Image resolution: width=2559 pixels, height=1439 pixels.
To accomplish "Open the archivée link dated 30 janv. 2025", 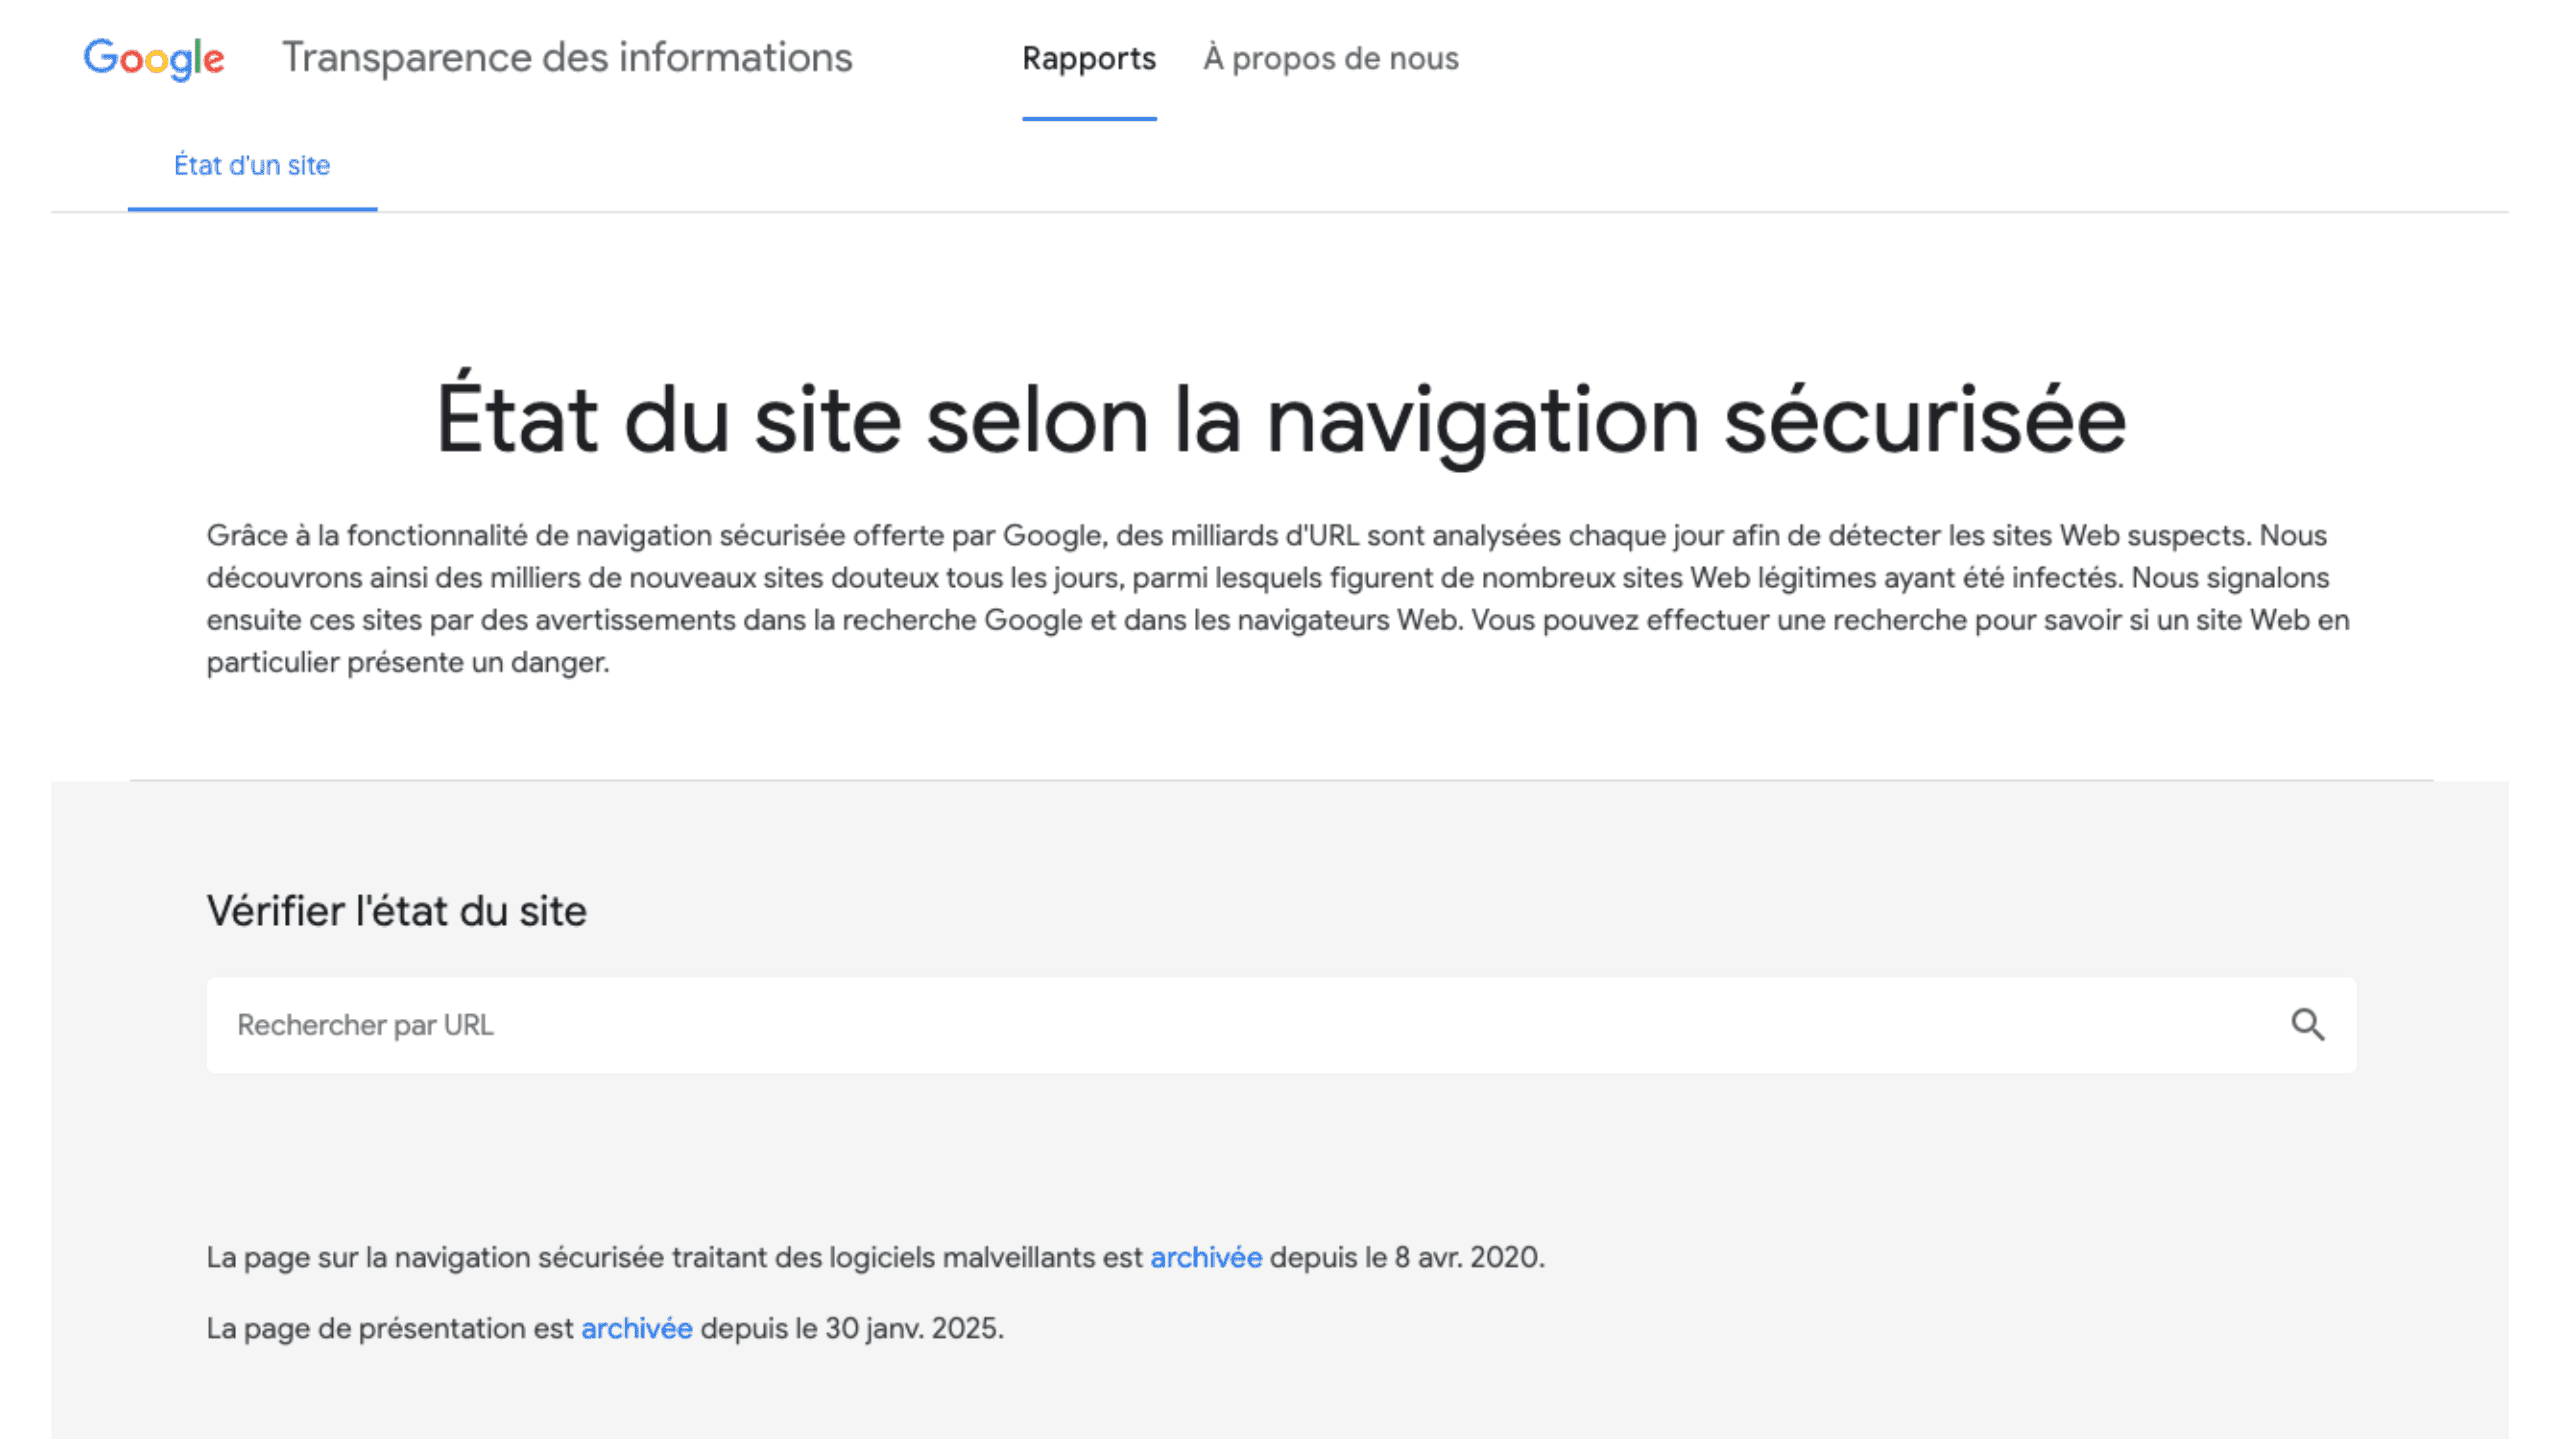I will tap(636, 1328).
